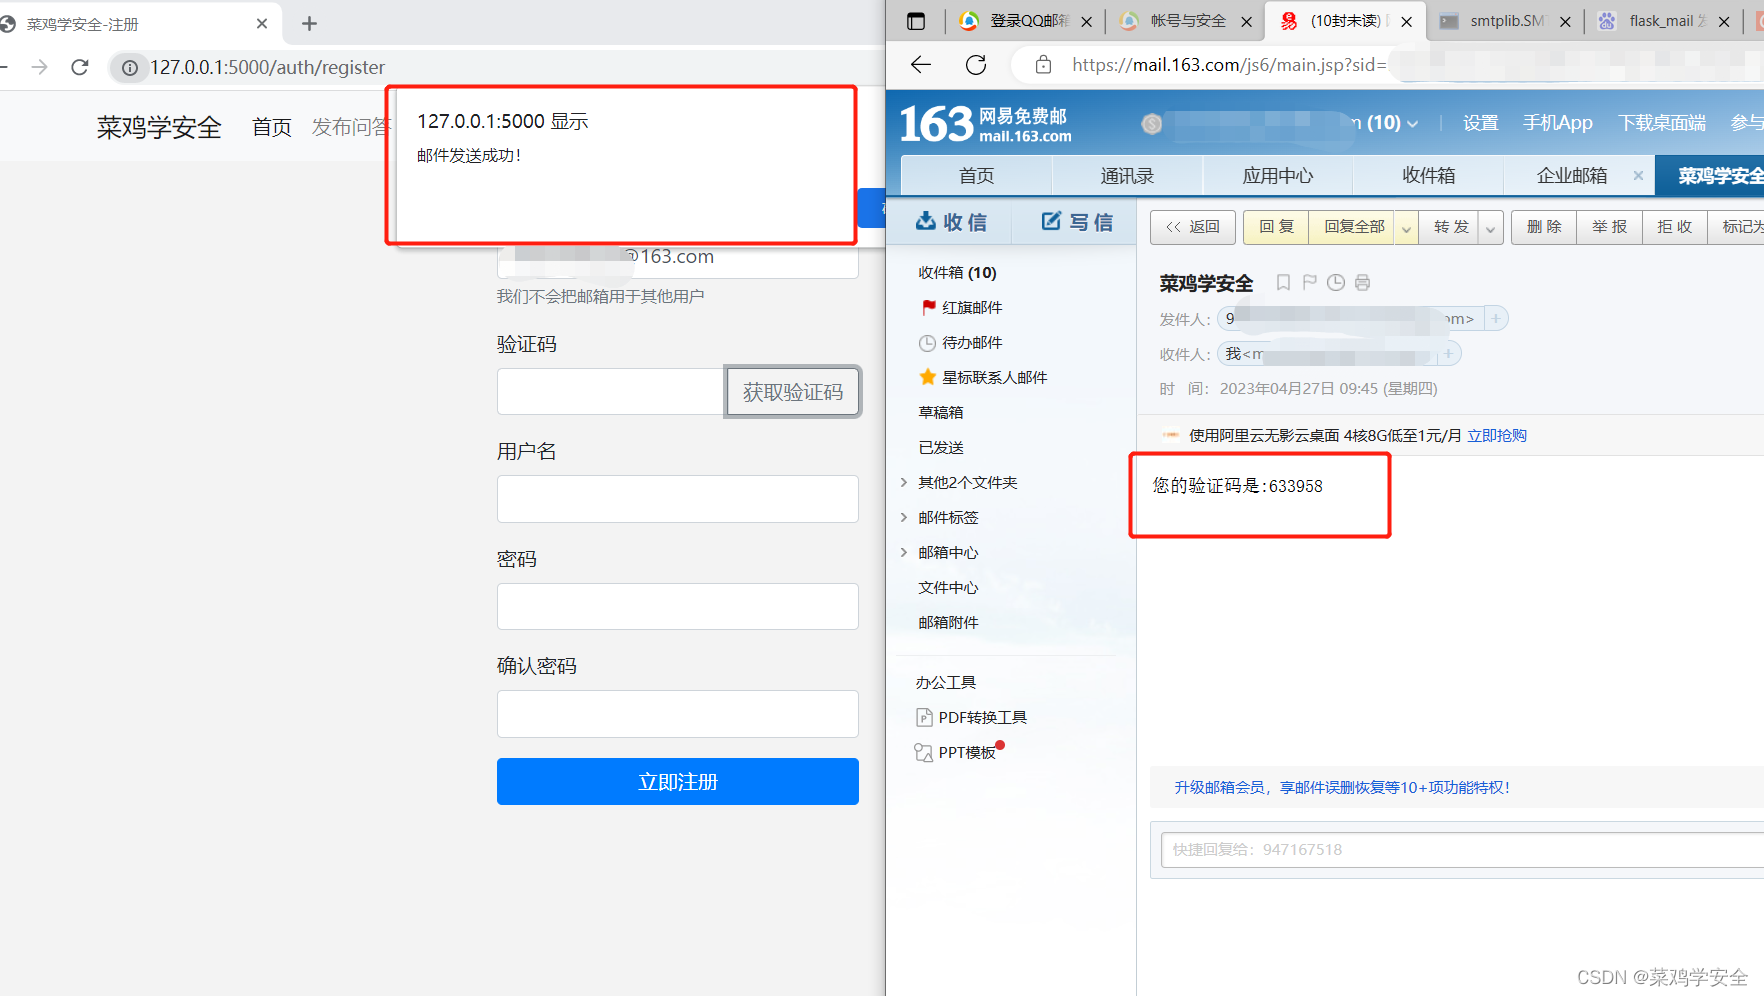Go back in the 163 mail browser

[921, 65]
